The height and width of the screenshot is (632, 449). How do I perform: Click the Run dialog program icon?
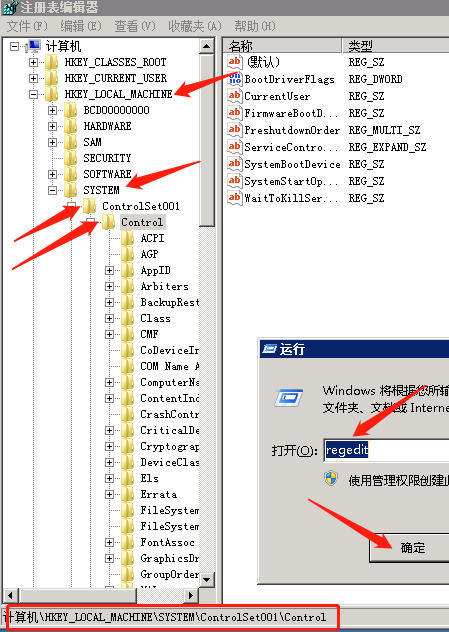pyautogui.click(x=289, y=398)
